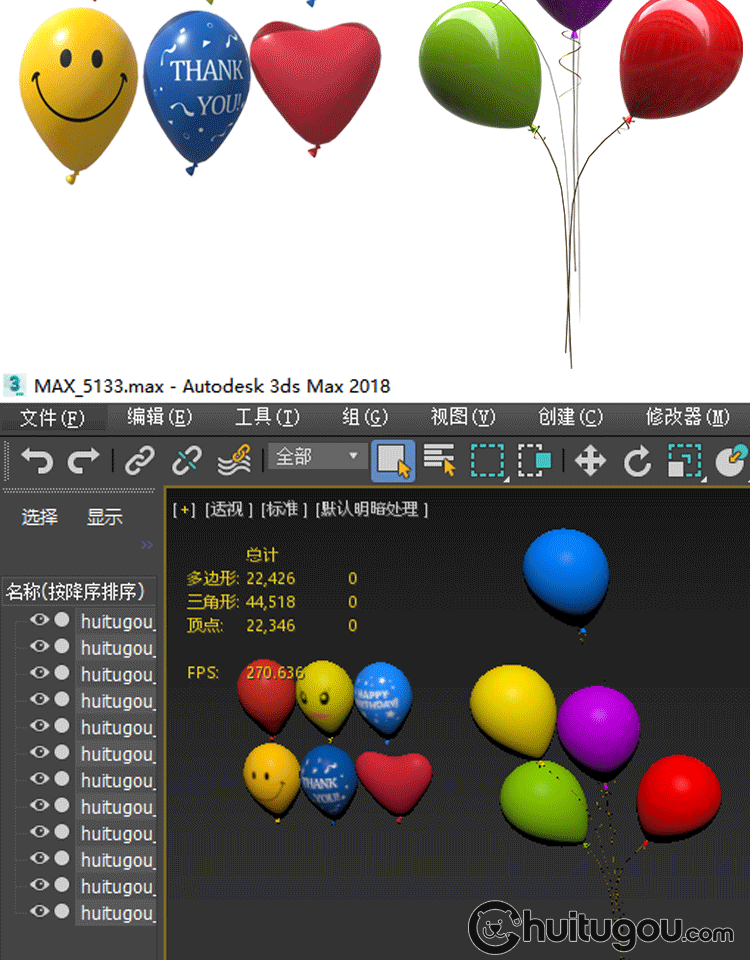This screenshot has width=750, height=960.
Task: Click the FPS: 270.636 readout
Action: [245, 673]
